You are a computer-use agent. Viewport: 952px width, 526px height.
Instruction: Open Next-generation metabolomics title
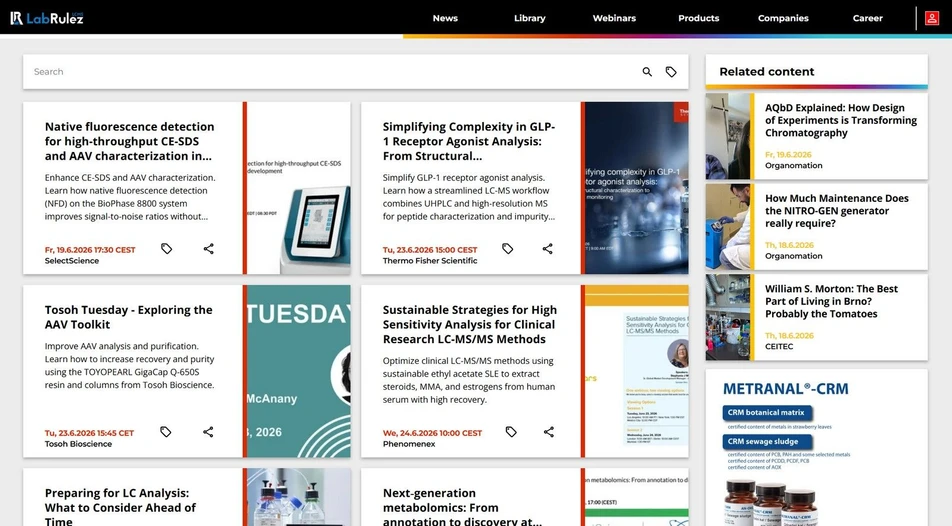click(x=463, y=507)
